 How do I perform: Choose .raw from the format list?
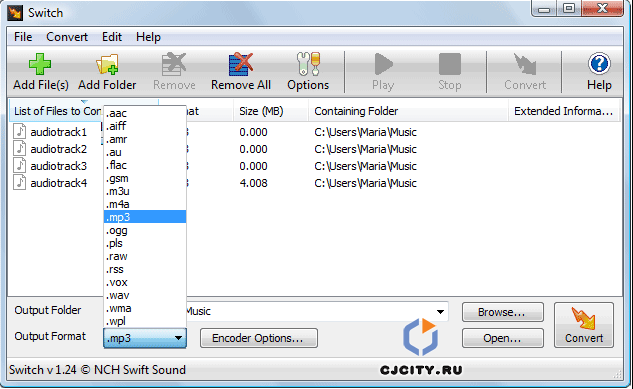point(145,256)
